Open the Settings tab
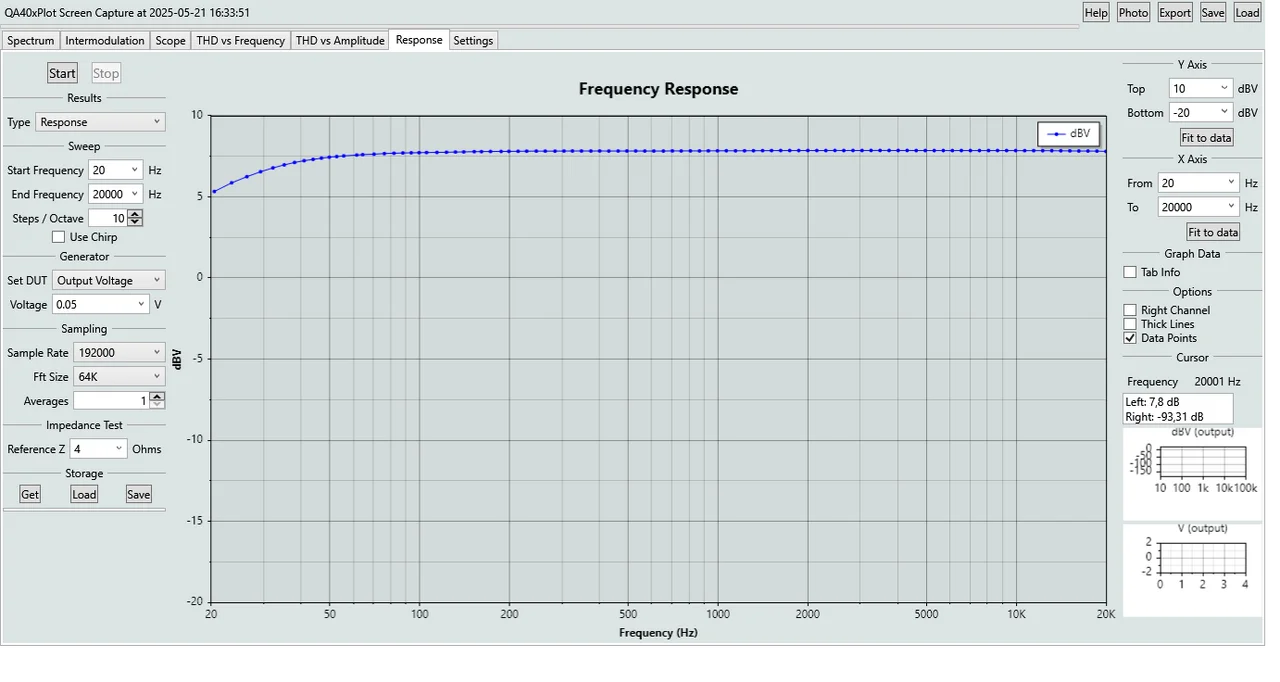This screenshot has width=1280, height=682. click(x=472, y=40)
